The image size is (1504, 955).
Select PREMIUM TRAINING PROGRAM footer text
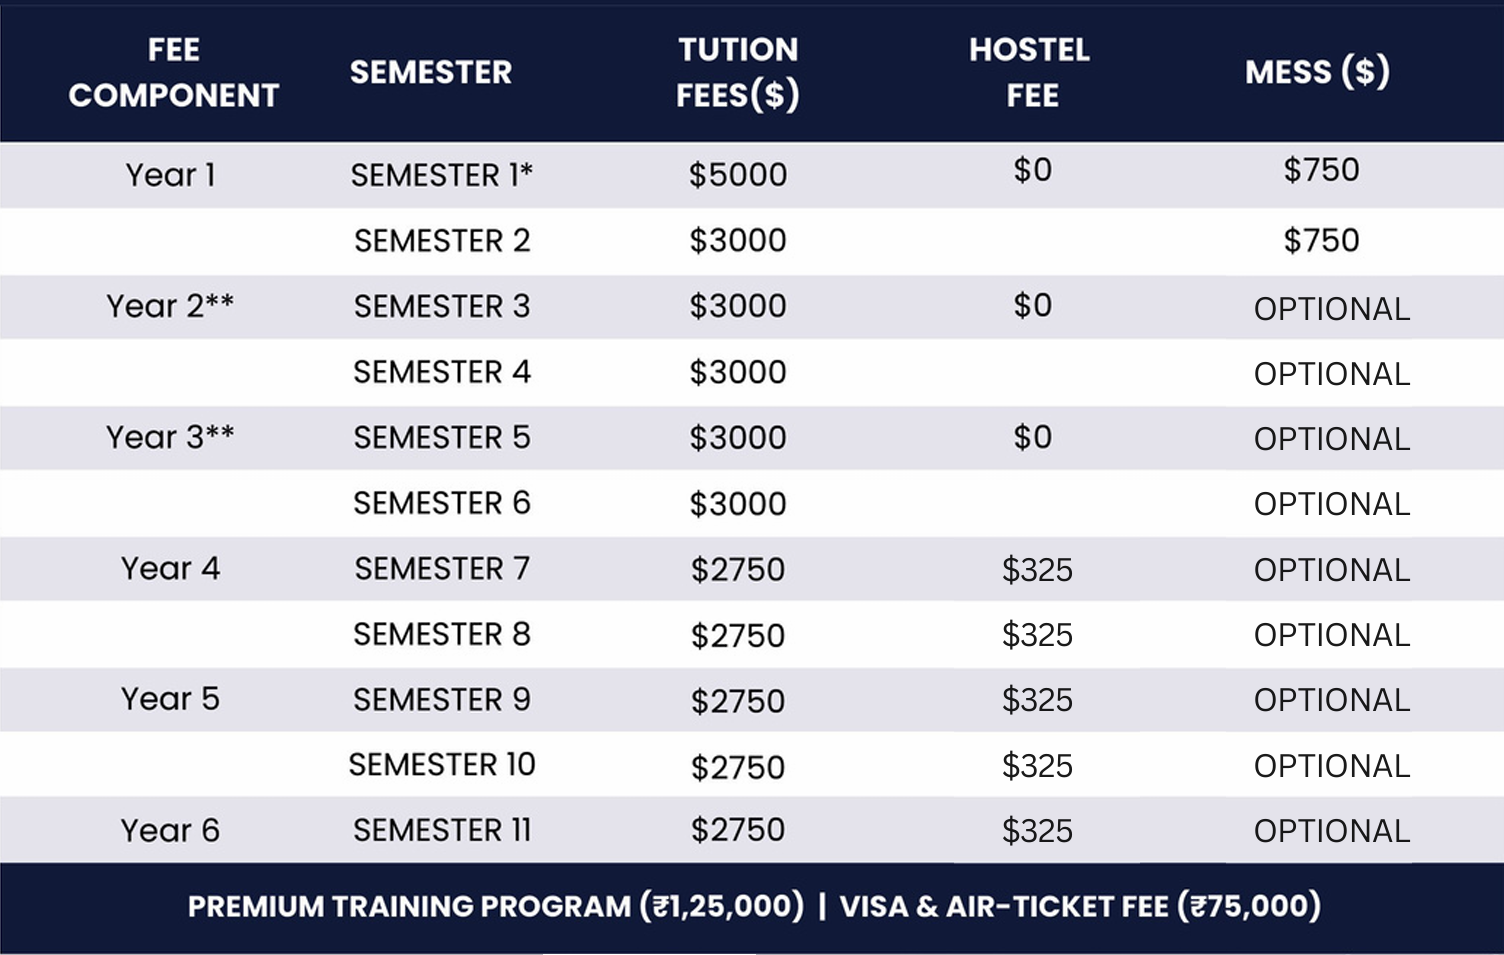pos(496,906)
